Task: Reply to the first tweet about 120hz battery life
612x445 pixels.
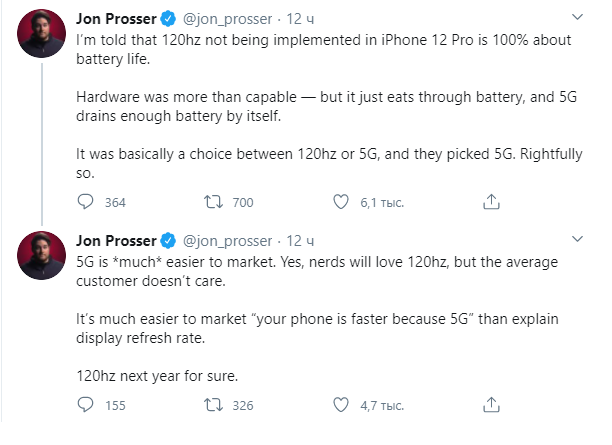Action: (x=86, y=202)
